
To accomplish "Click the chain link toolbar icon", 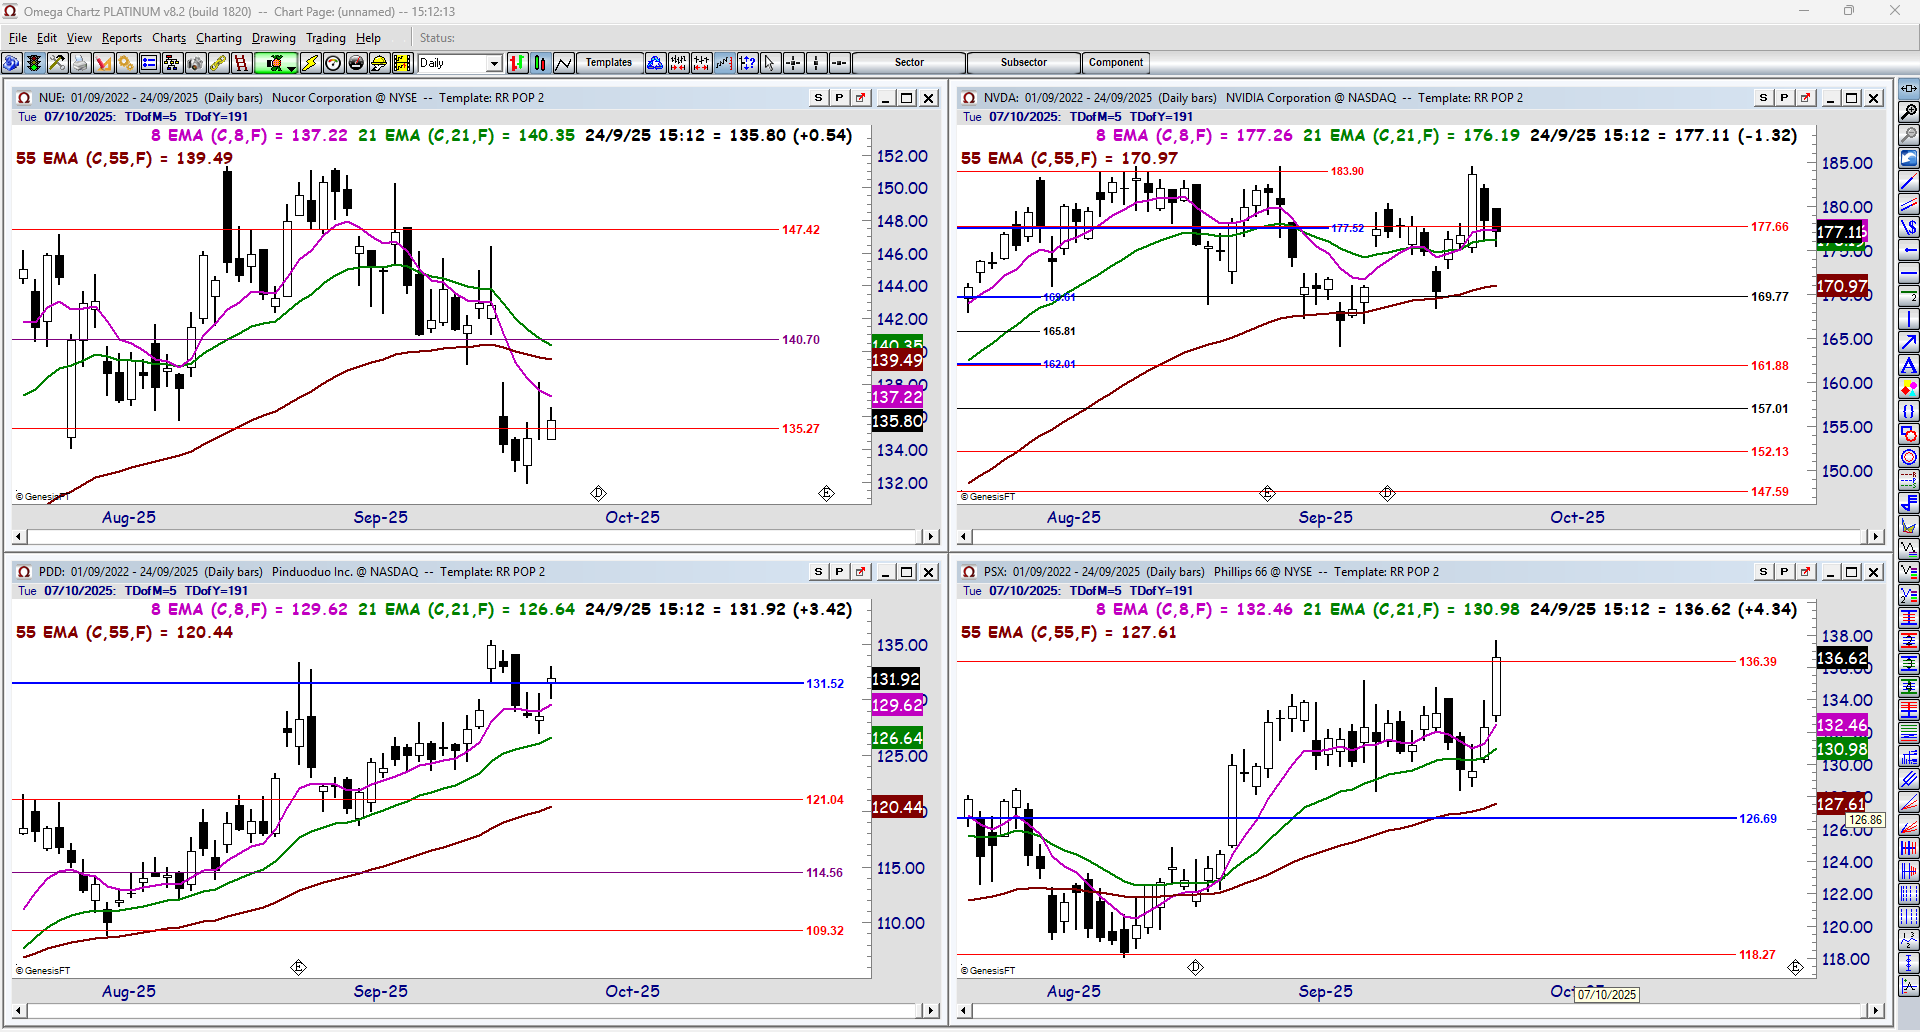I will (218, 63).
